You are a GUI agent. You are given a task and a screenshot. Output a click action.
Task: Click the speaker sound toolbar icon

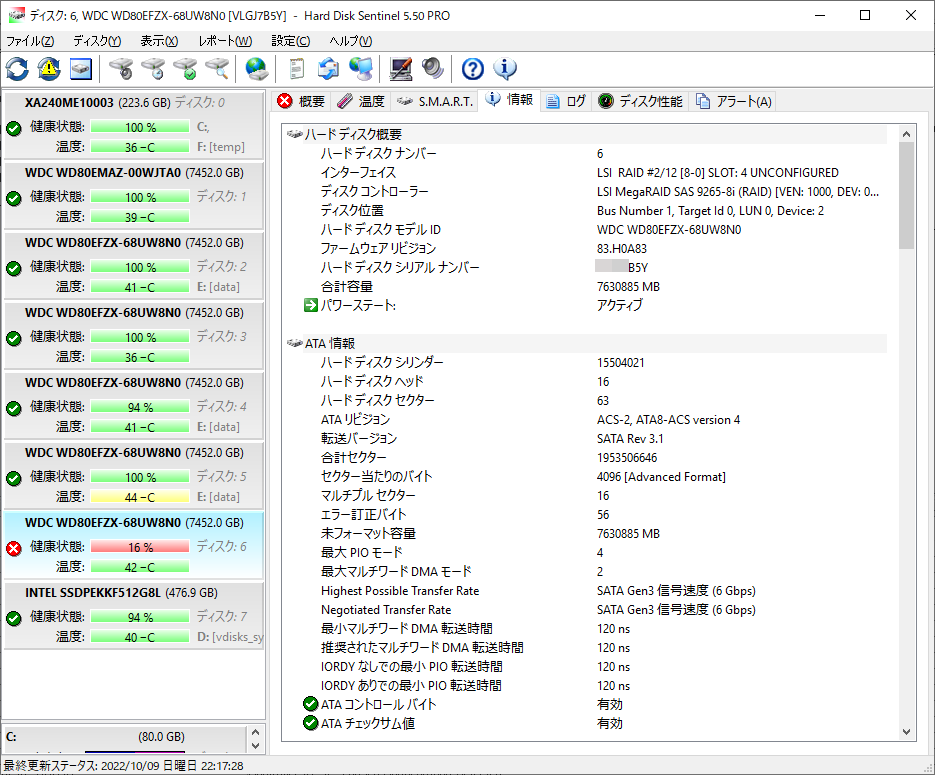433,69
